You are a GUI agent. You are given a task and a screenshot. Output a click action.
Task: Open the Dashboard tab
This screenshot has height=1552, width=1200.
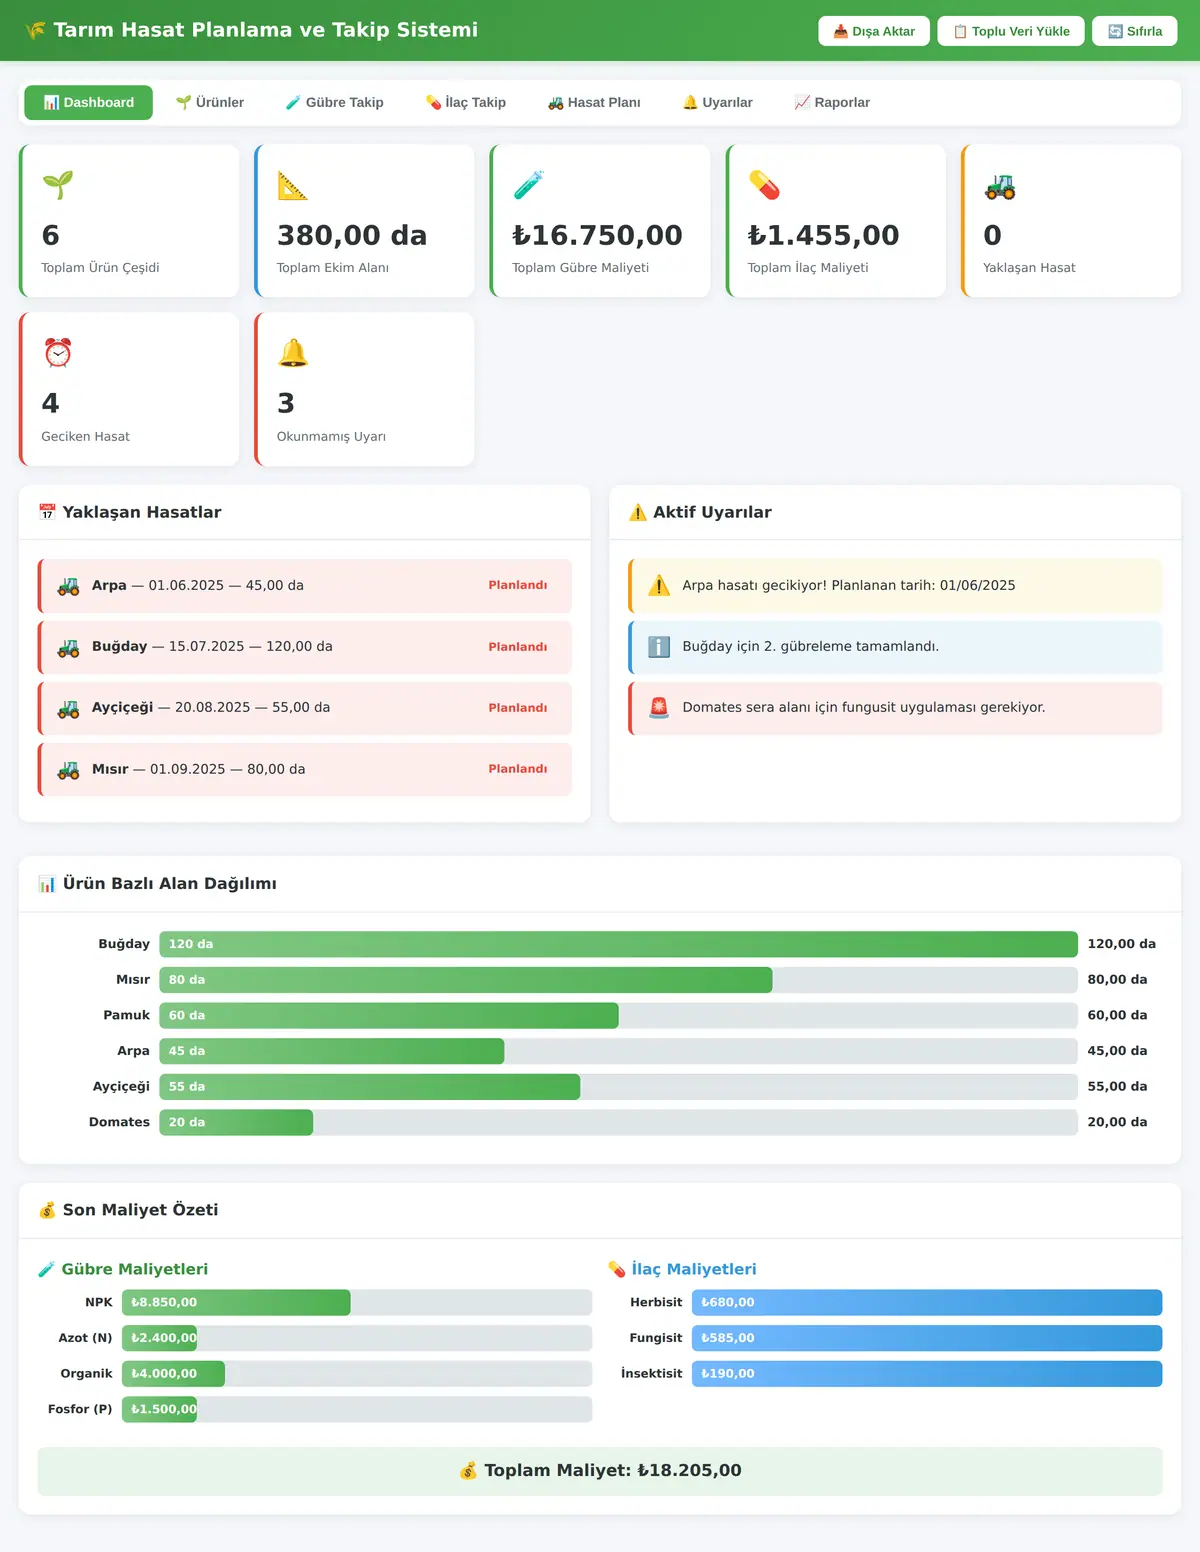coord(88,103)
